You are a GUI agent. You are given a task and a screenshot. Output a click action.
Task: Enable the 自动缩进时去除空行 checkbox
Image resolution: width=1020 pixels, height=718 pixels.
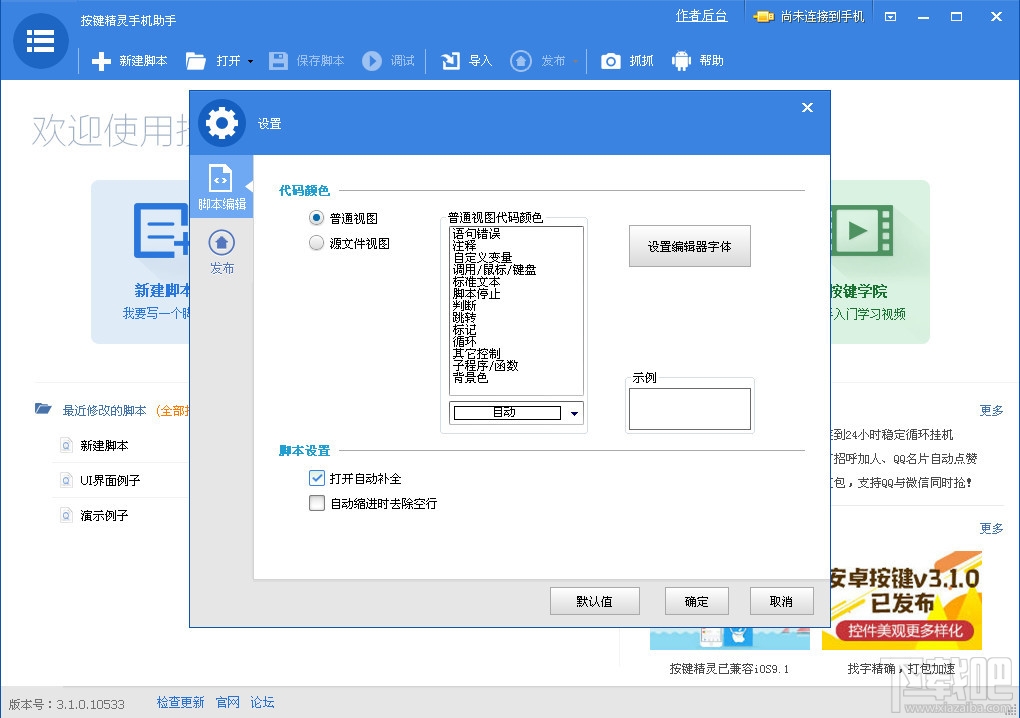click(316, 503)
